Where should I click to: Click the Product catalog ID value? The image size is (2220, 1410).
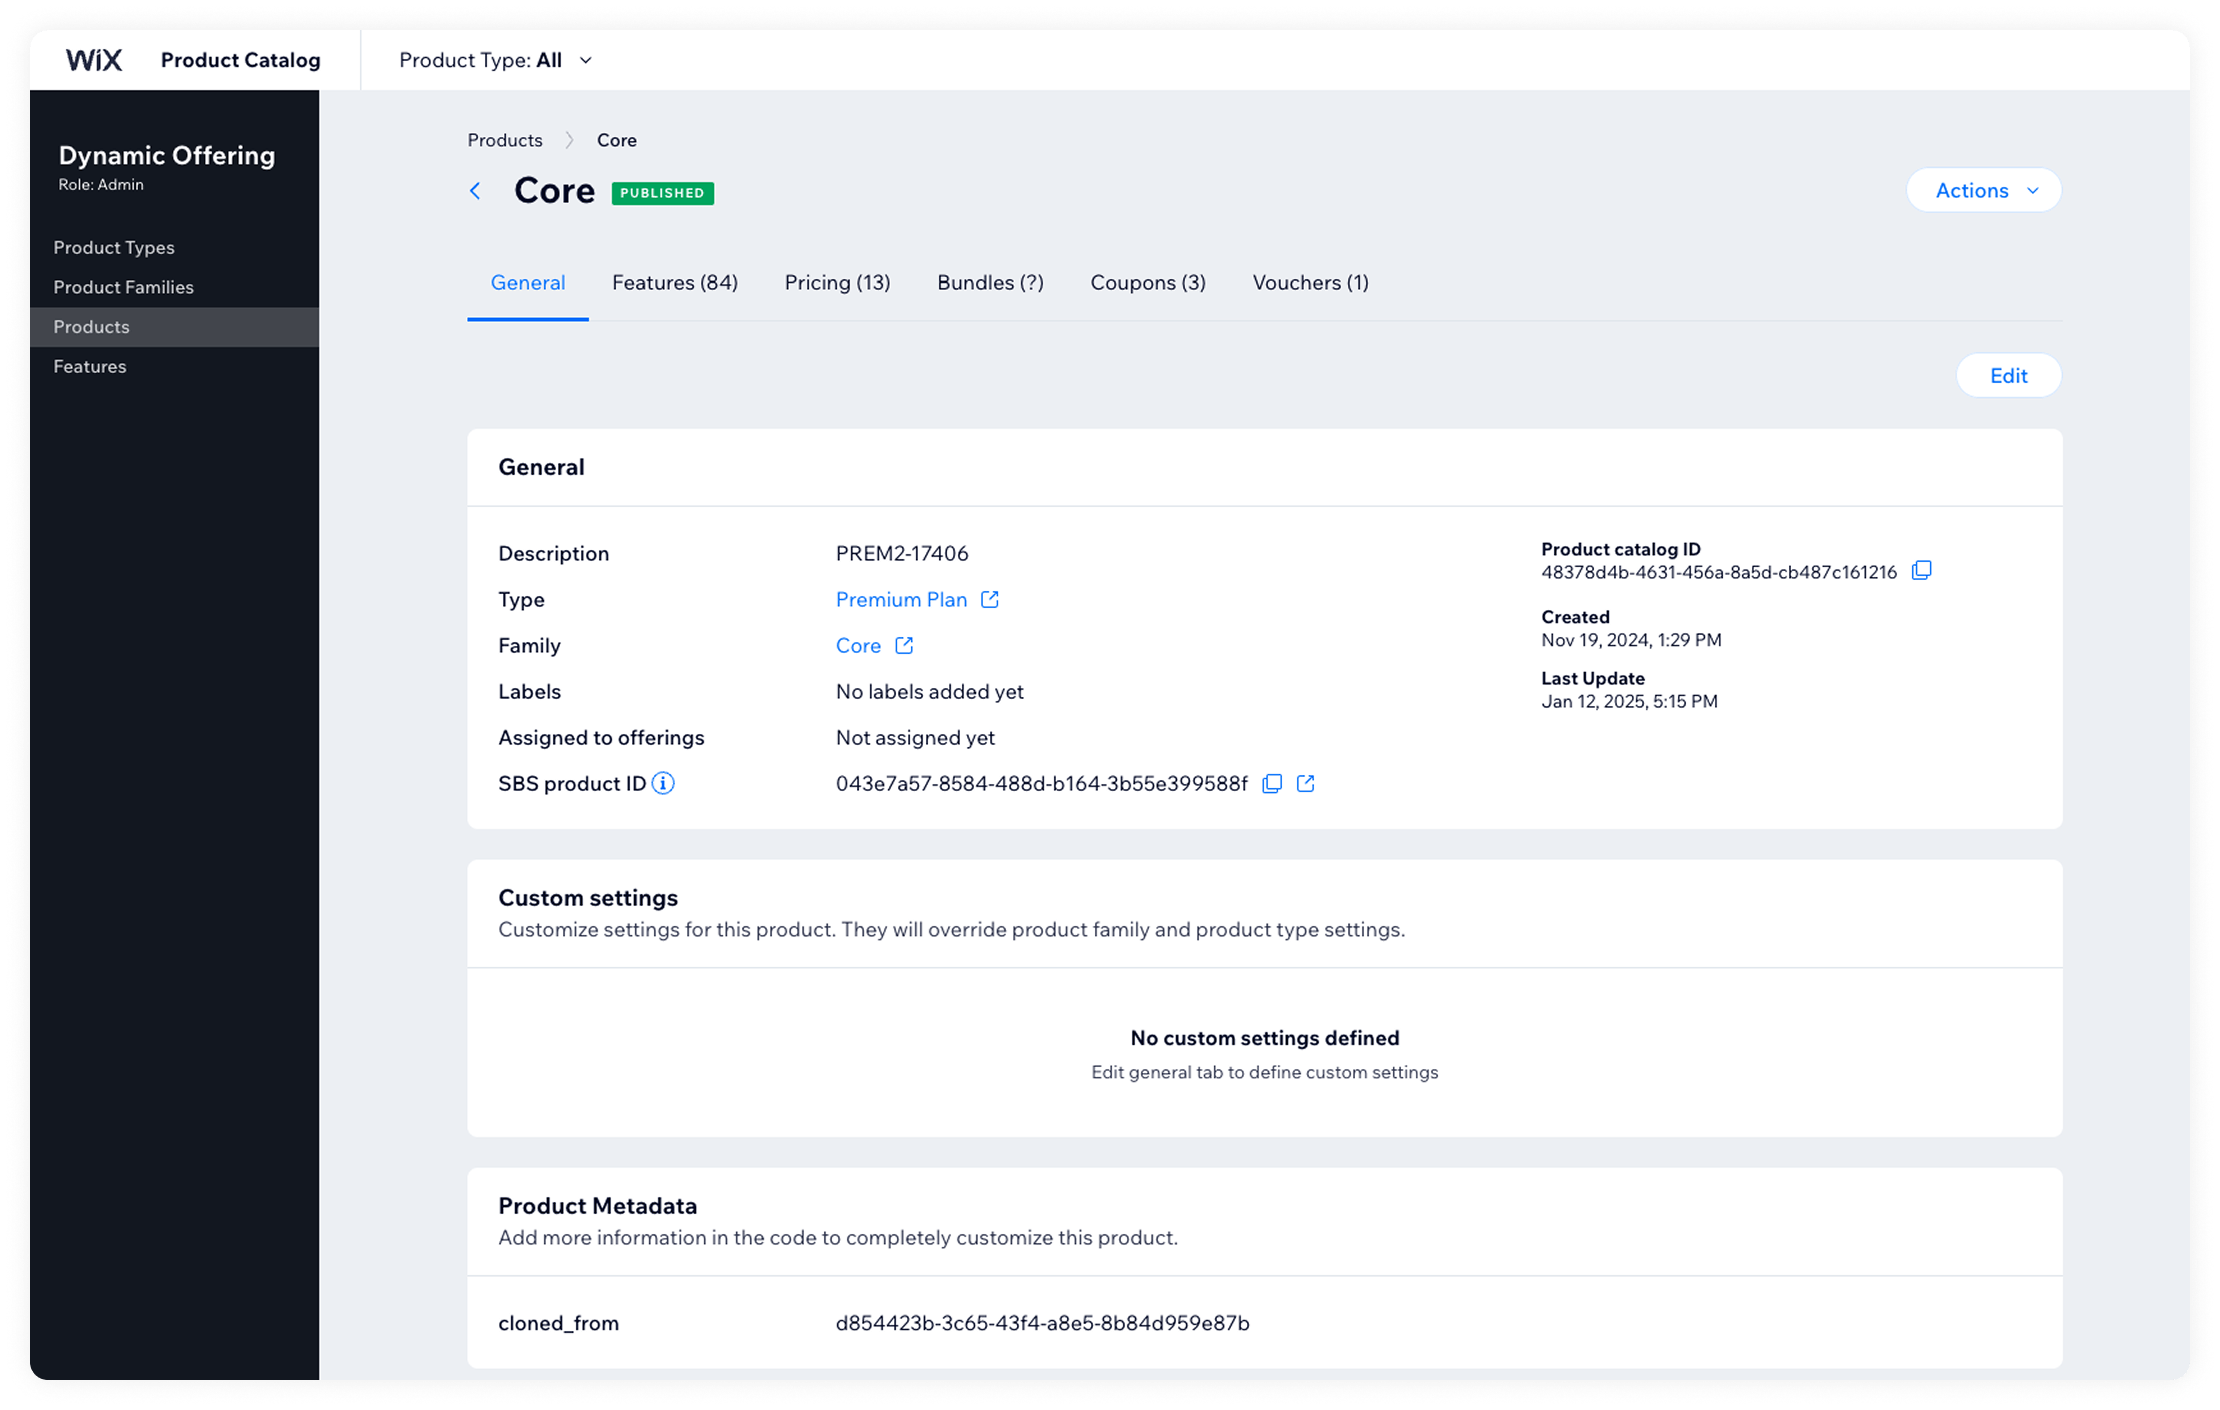(x=1718, y=572)
